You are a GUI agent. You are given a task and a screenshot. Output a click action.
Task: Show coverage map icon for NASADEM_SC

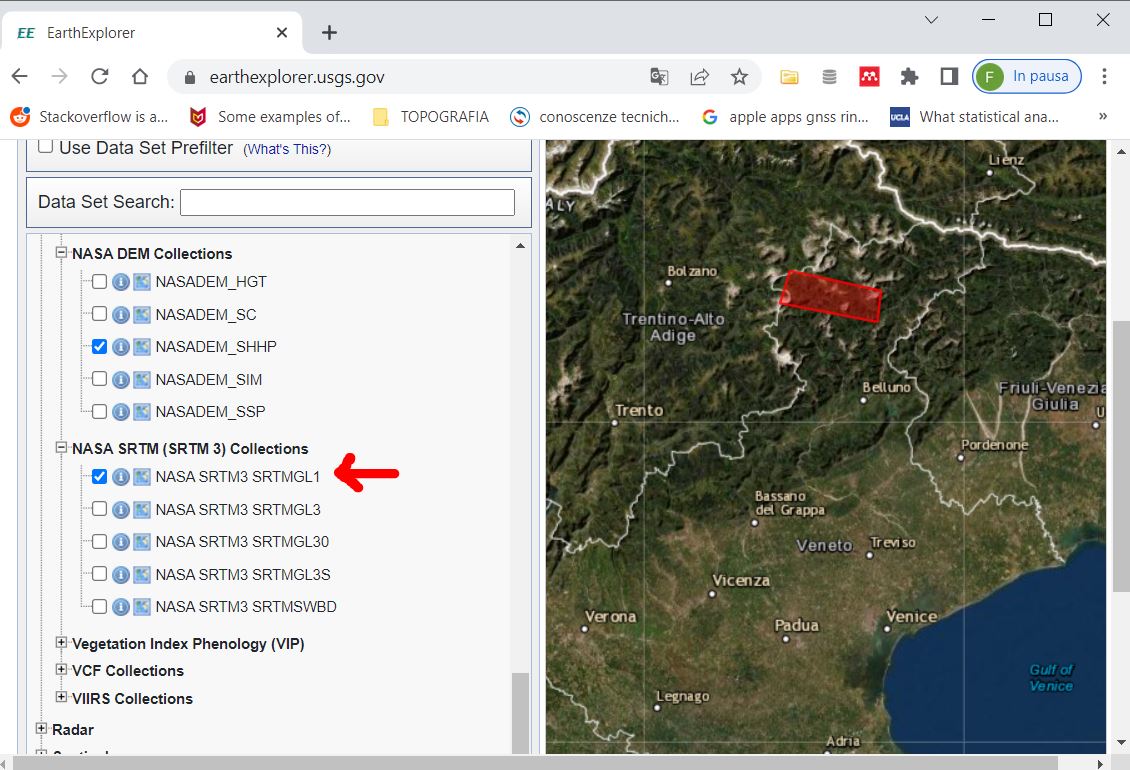coord(142,314)
